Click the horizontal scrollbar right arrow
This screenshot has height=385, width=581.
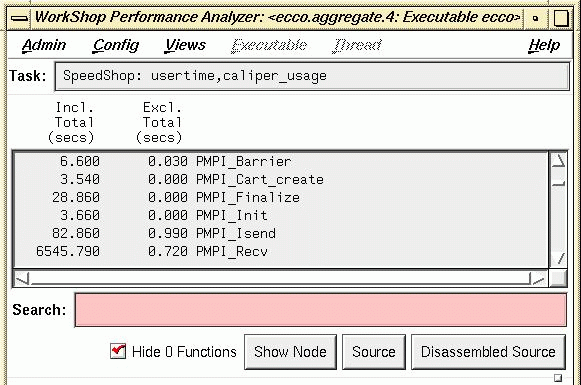click(539, 279)
